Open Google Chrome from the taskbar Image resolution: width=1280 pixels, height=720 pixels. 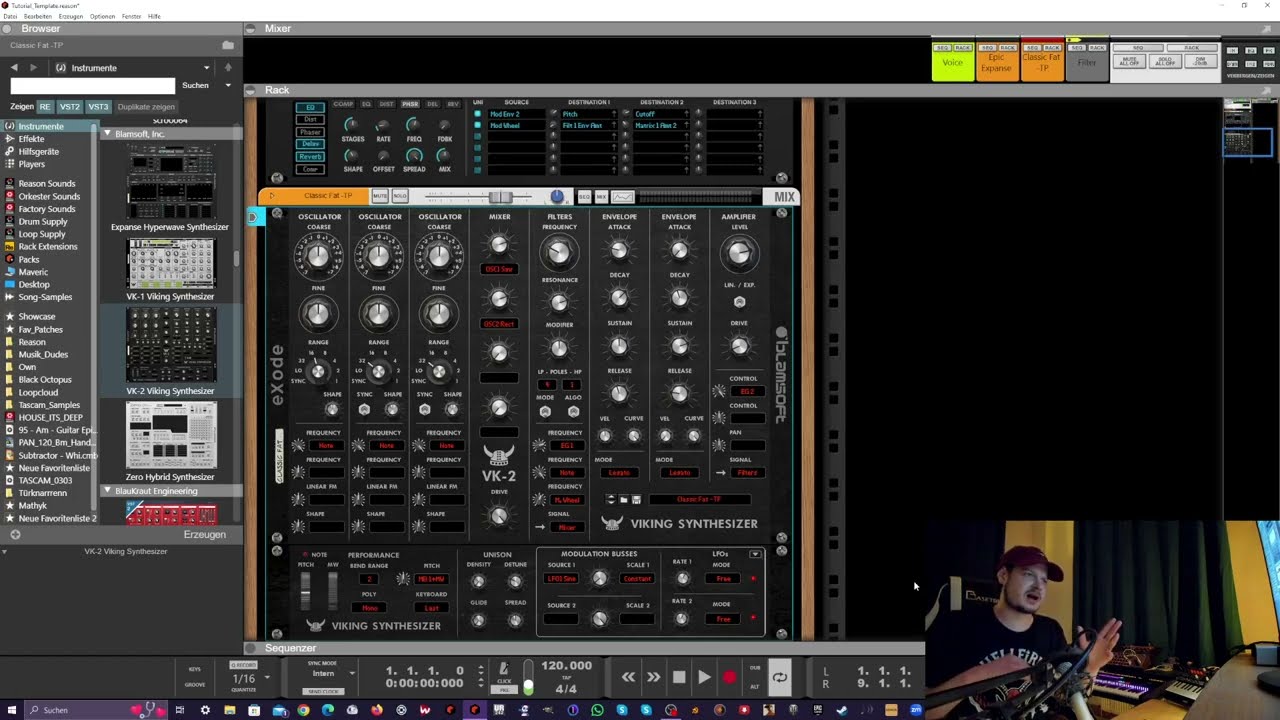[303, 710]
